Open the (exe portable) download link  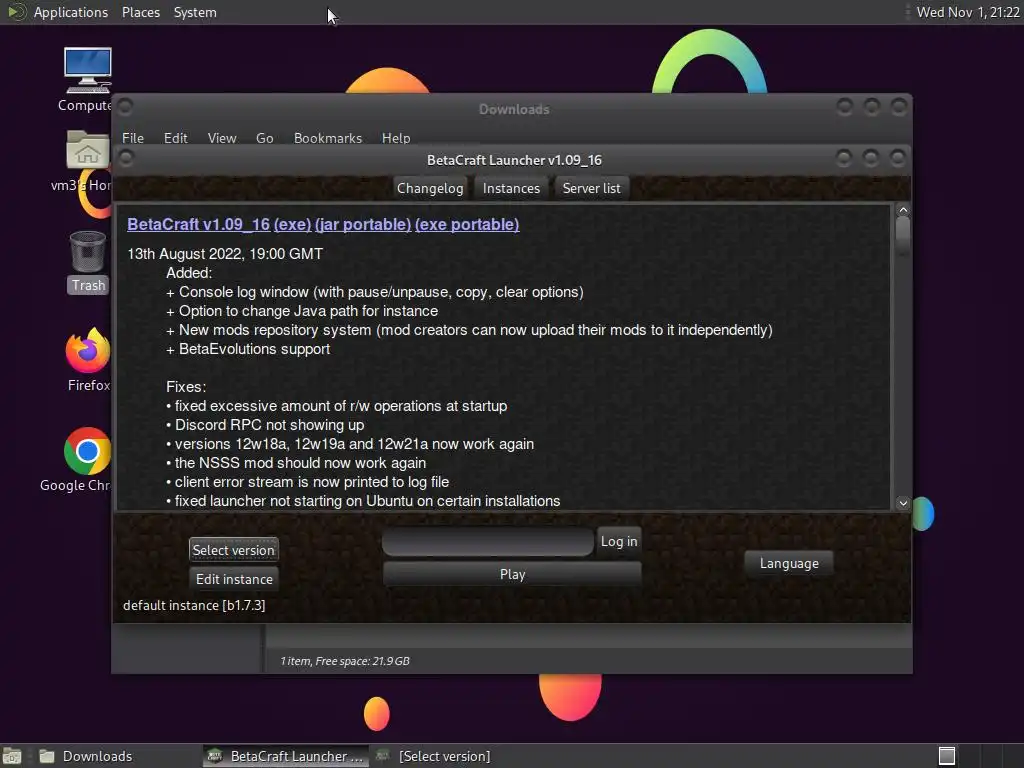tap(467, 224)
